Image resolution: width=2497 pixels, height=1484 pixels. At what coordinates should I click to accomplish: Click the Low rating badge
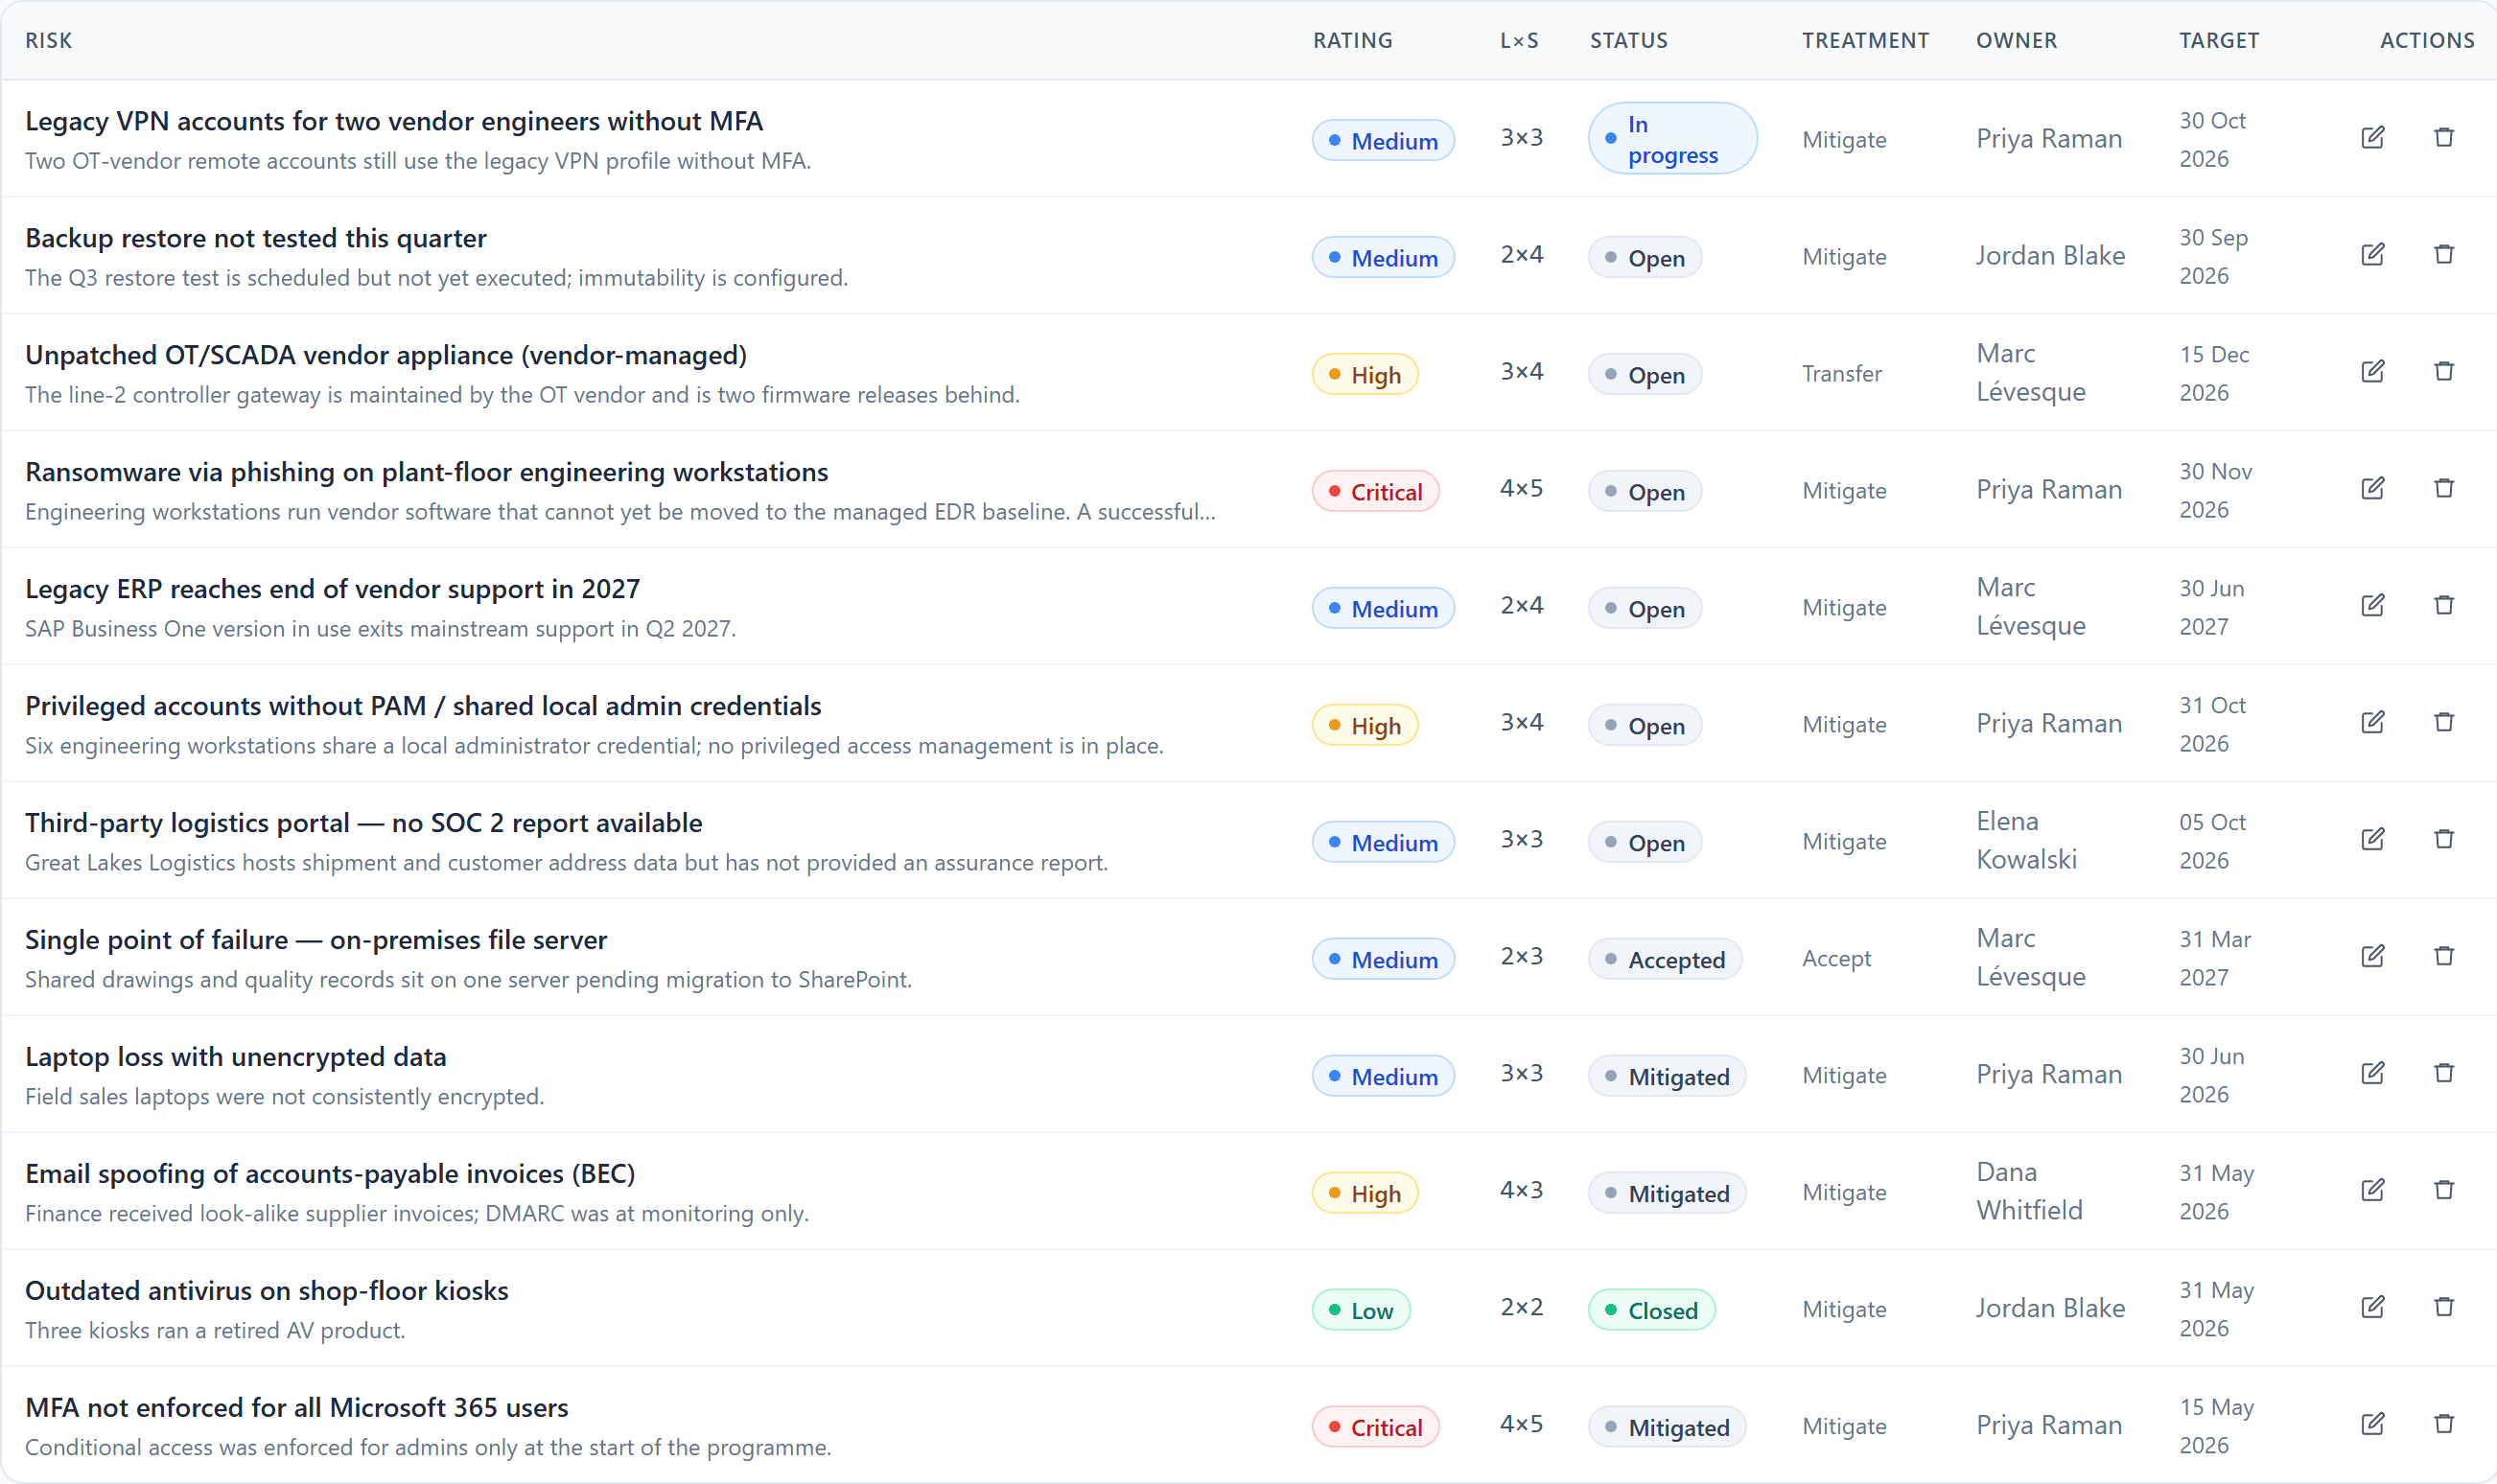click(1361, 1310)
